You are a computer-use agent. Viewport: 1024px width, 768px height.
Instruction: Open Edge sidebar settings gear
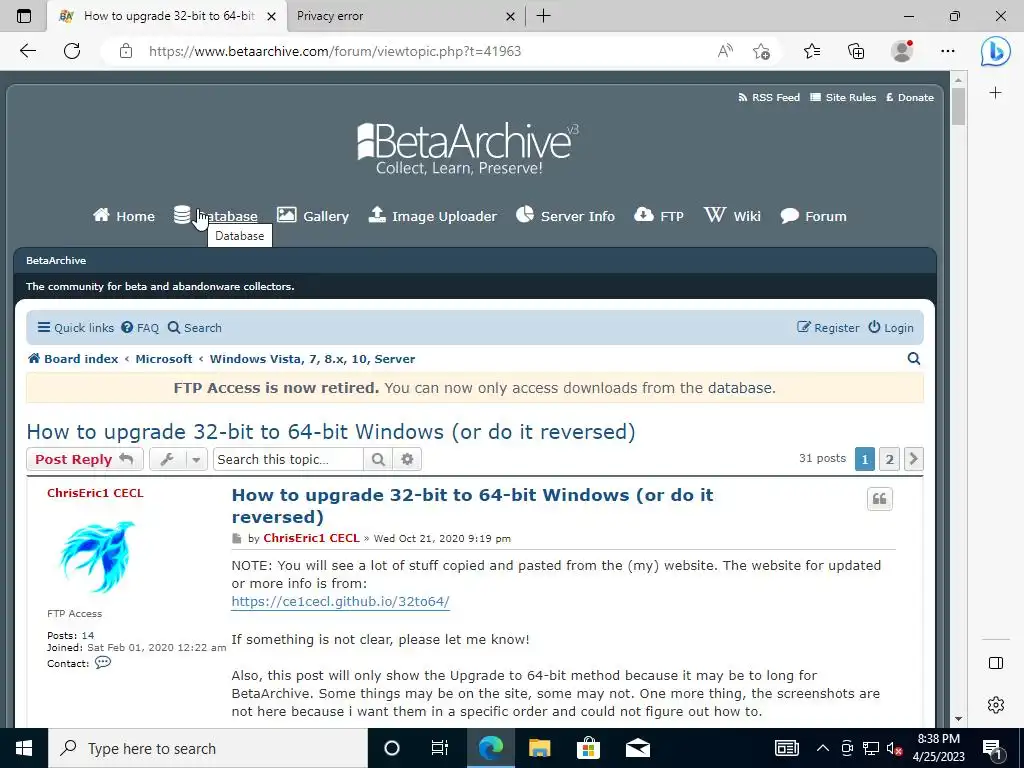coord(995,705)
